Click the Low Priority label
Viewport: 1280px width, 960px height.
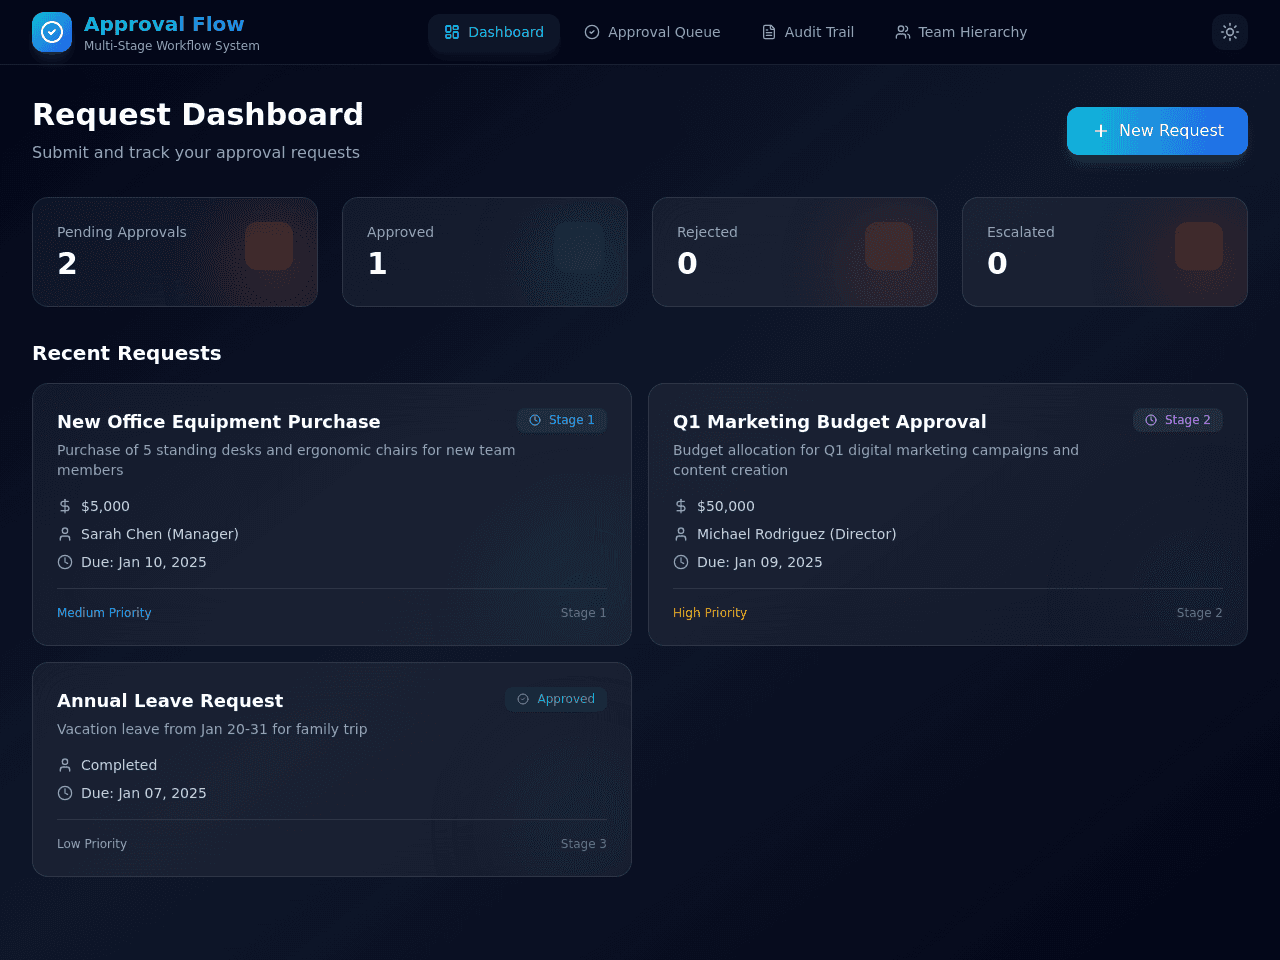(92, 844)
